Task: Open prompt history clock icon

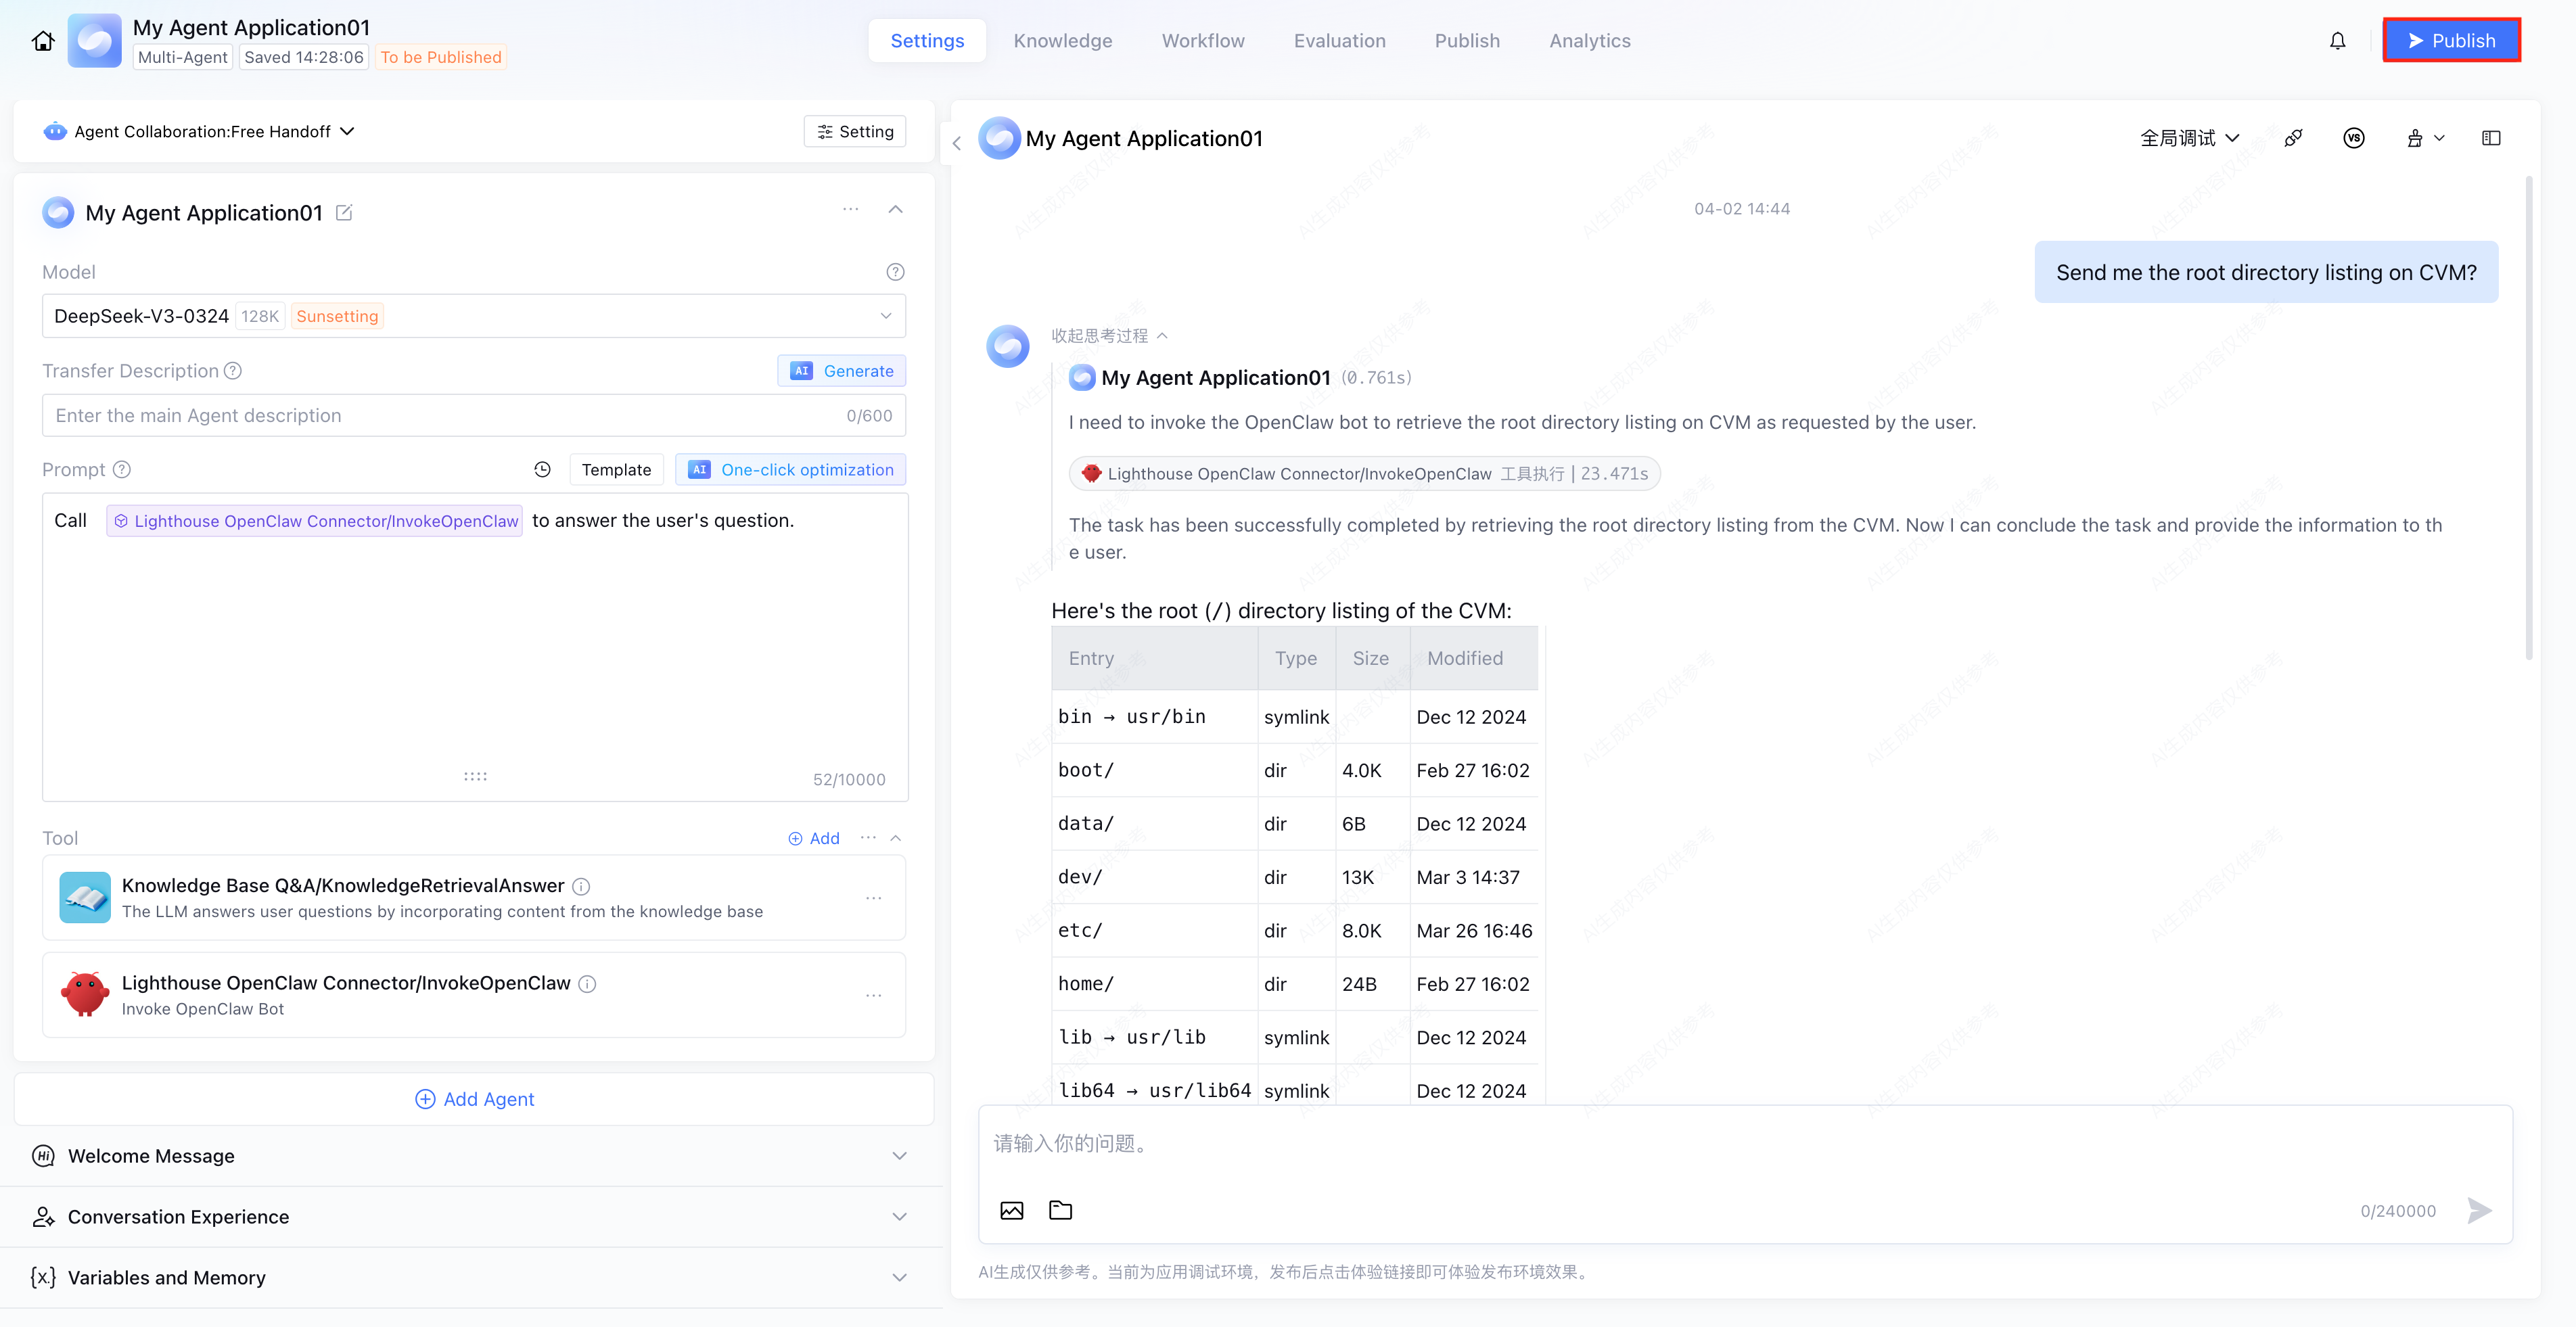Action: (x=542, y=470)
